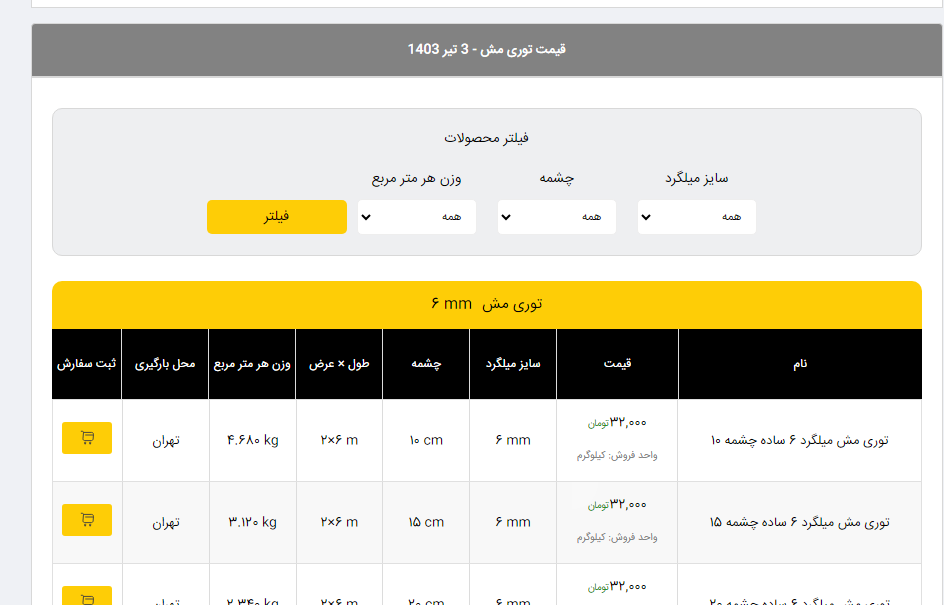Click the 4.680 kg weight cell
This screenshot has height=605, width=944.
252,440
